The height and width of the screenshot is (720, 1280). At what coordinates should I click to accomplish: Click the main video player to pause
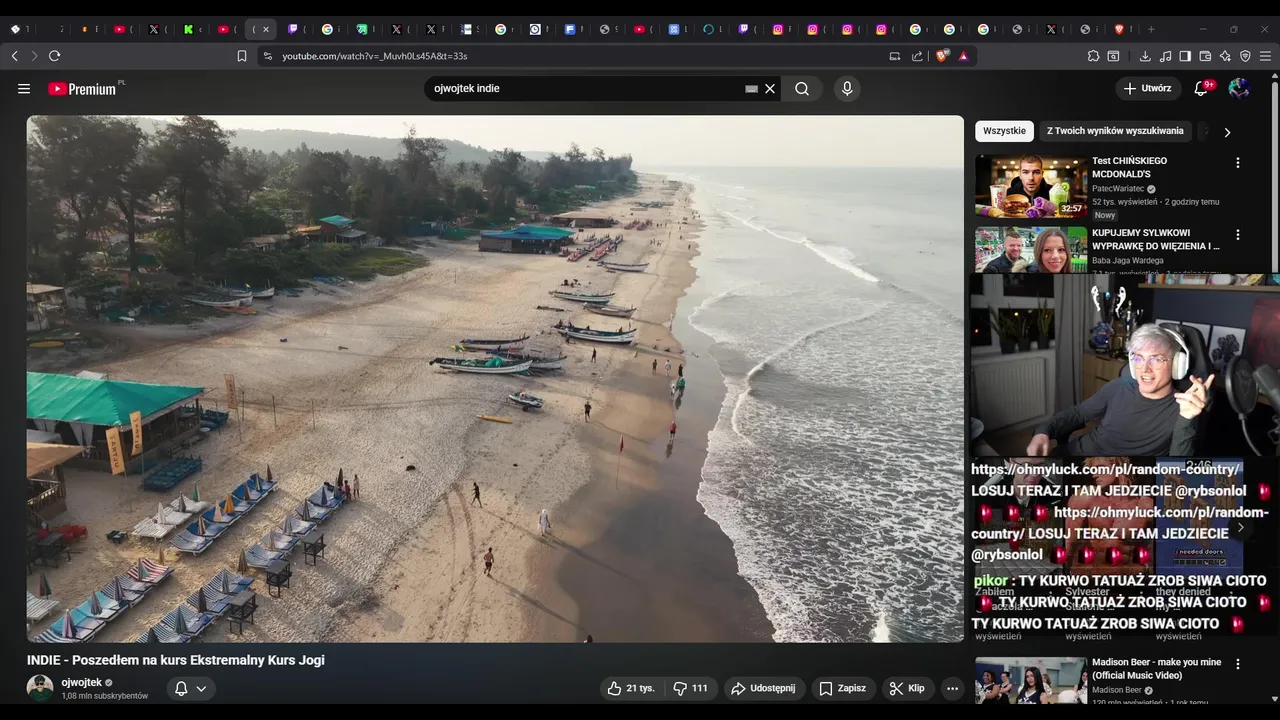pos(495,378)
